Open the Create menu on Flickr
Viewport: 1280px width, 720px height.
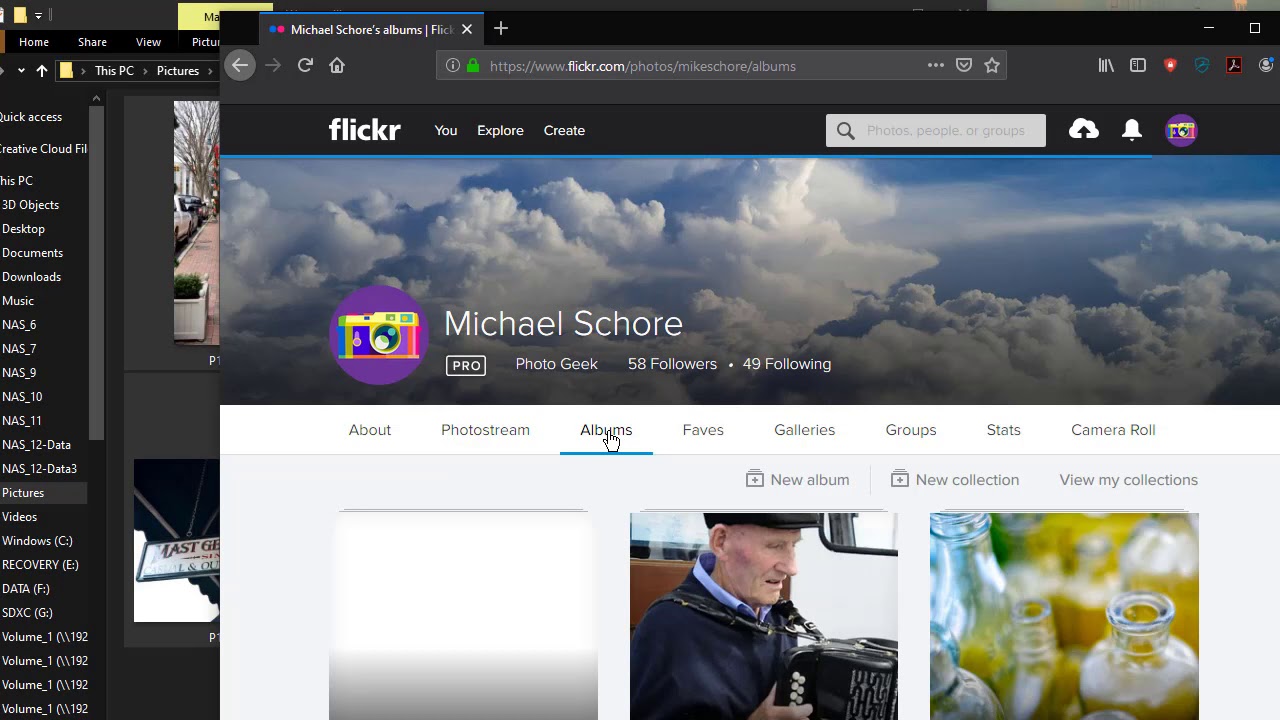[x=564, y=131]
